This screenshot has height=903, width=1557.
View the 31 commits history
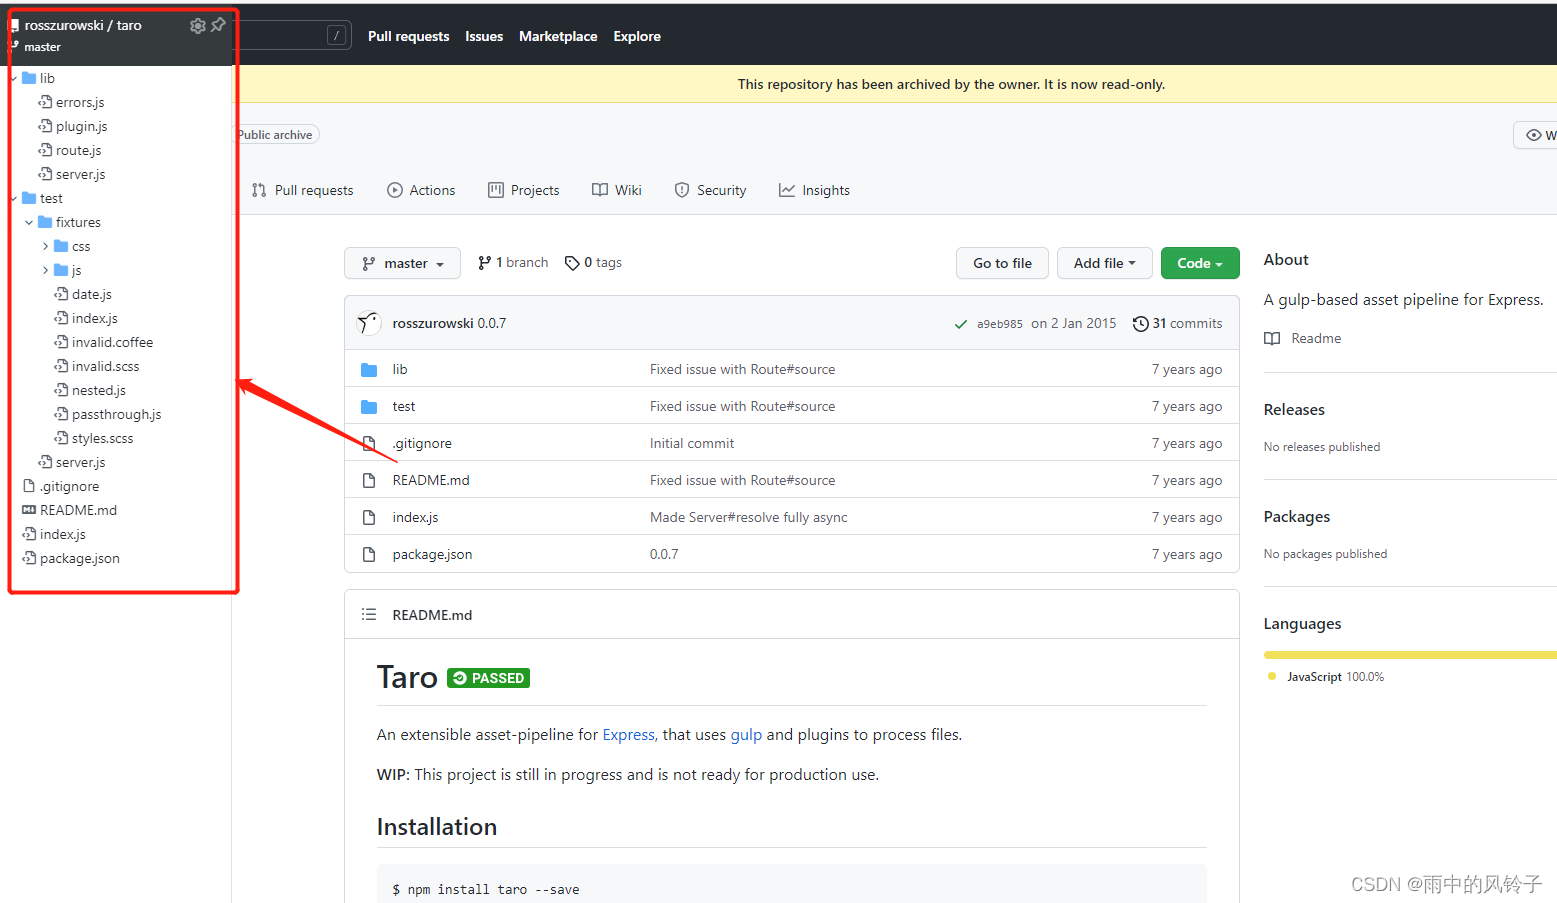[x=1177, y=323]
